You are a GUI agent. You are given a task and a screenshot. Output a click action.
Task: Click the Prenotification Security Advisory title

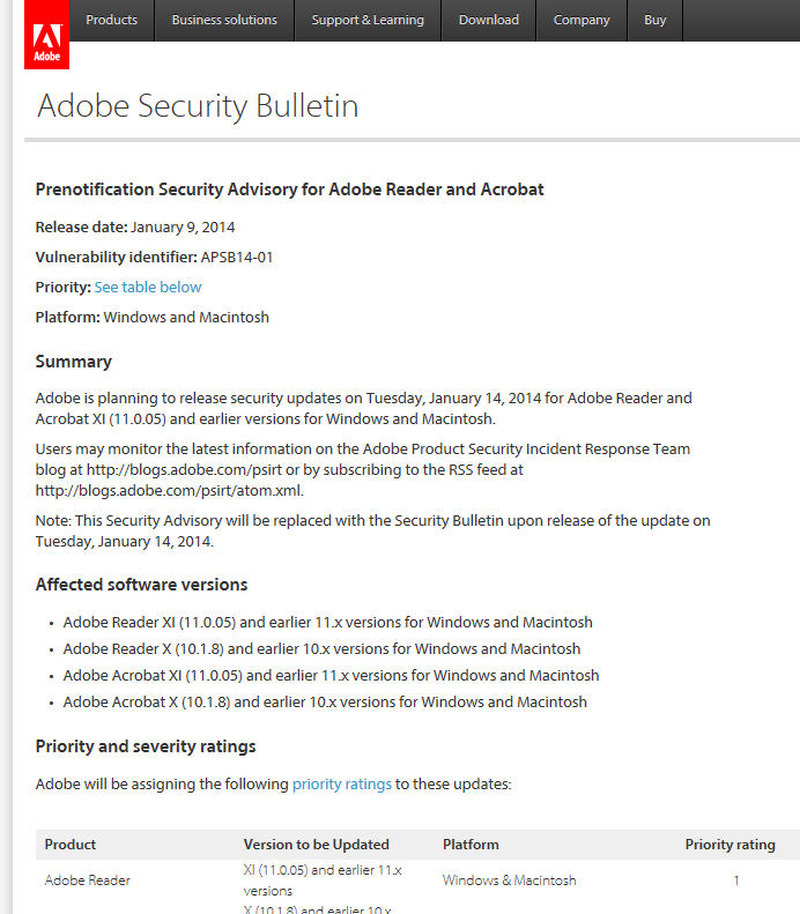[x=289, y=190]
